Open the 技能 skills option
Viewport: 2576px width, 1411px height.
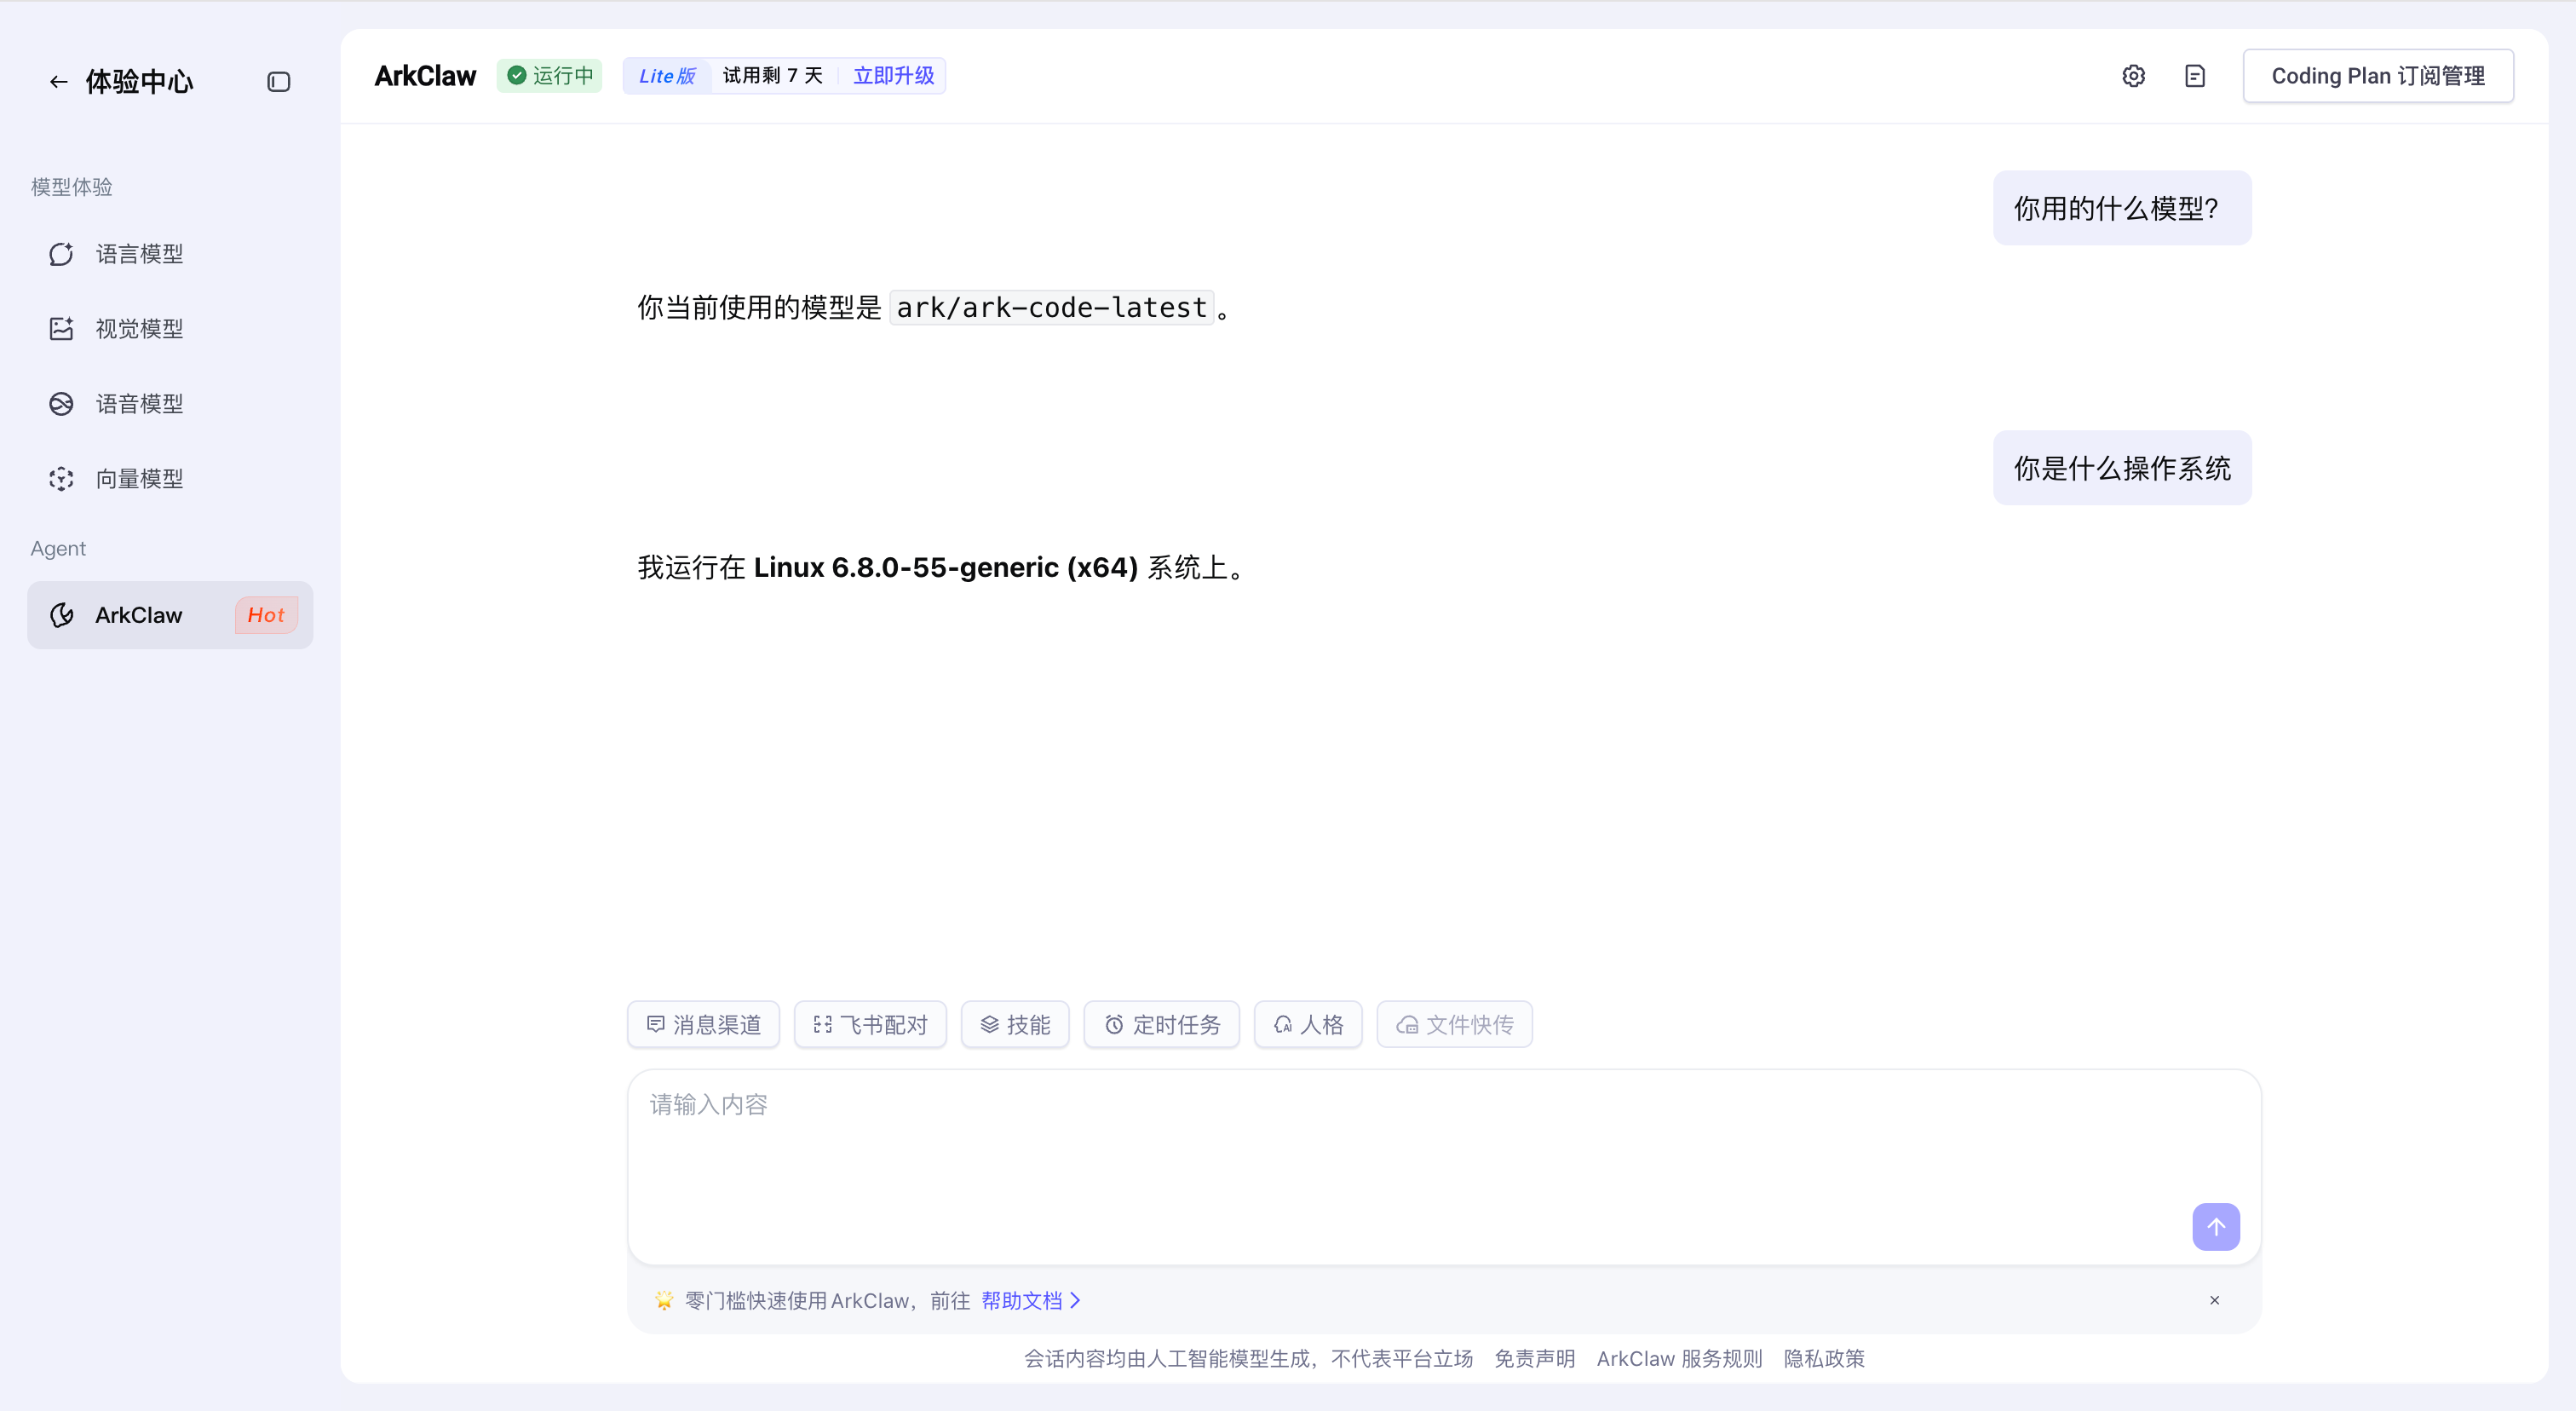click(1015, 1024)
